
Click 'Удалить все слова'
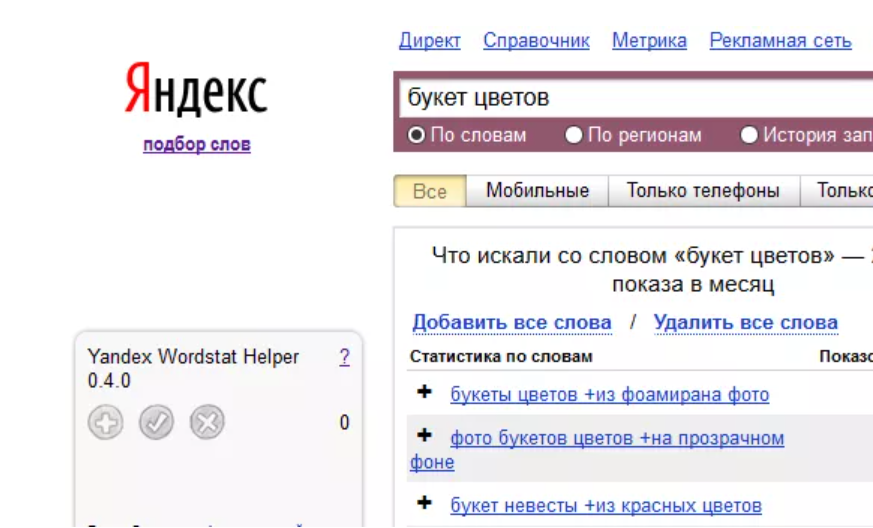tap(746, 322)
